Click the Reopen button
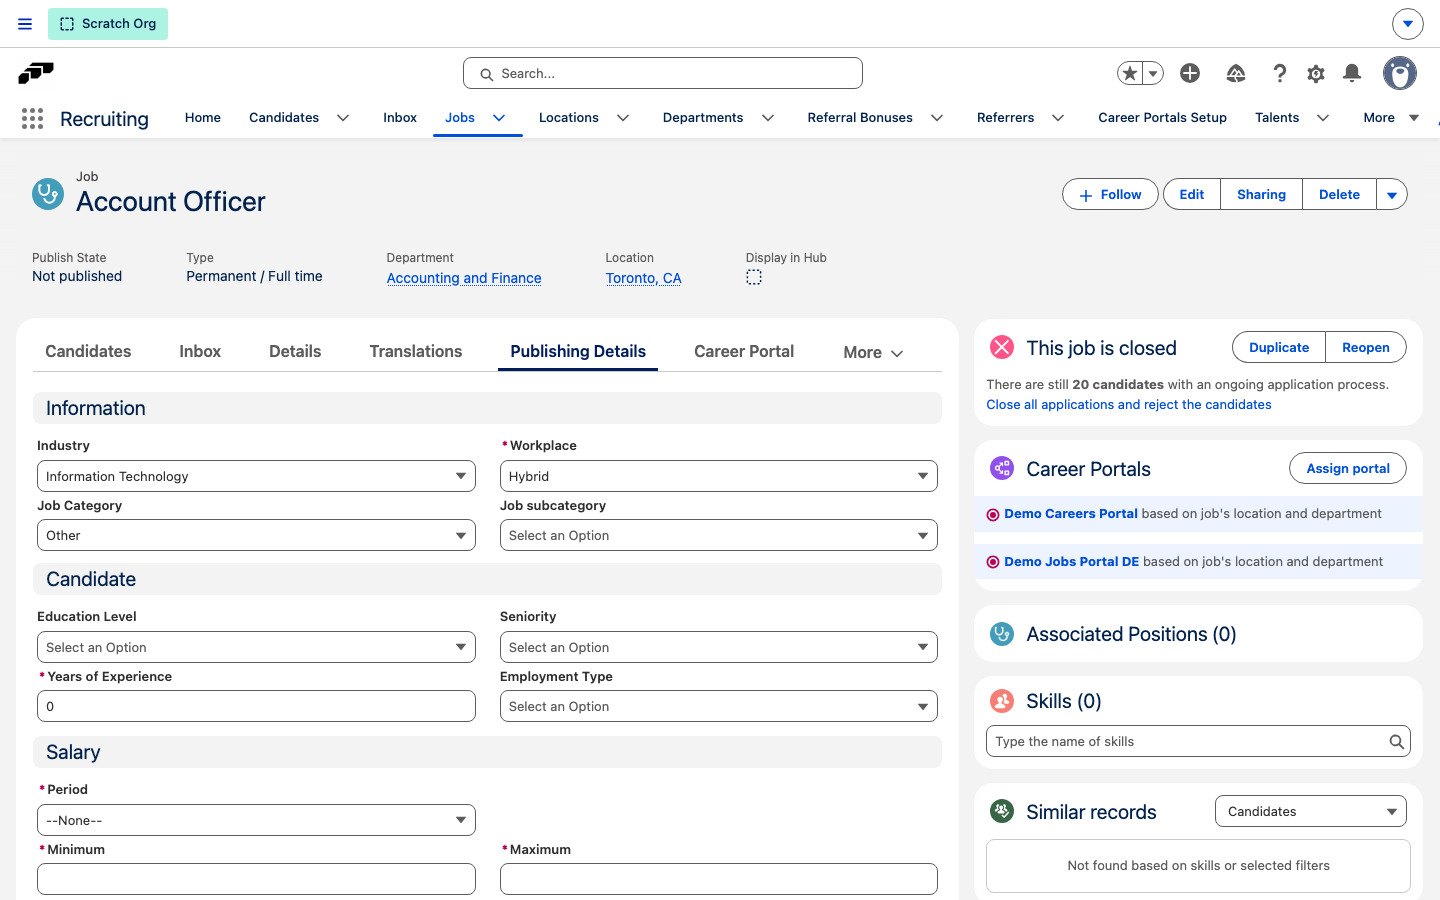1440x900 pixels. pos(1366,347)
